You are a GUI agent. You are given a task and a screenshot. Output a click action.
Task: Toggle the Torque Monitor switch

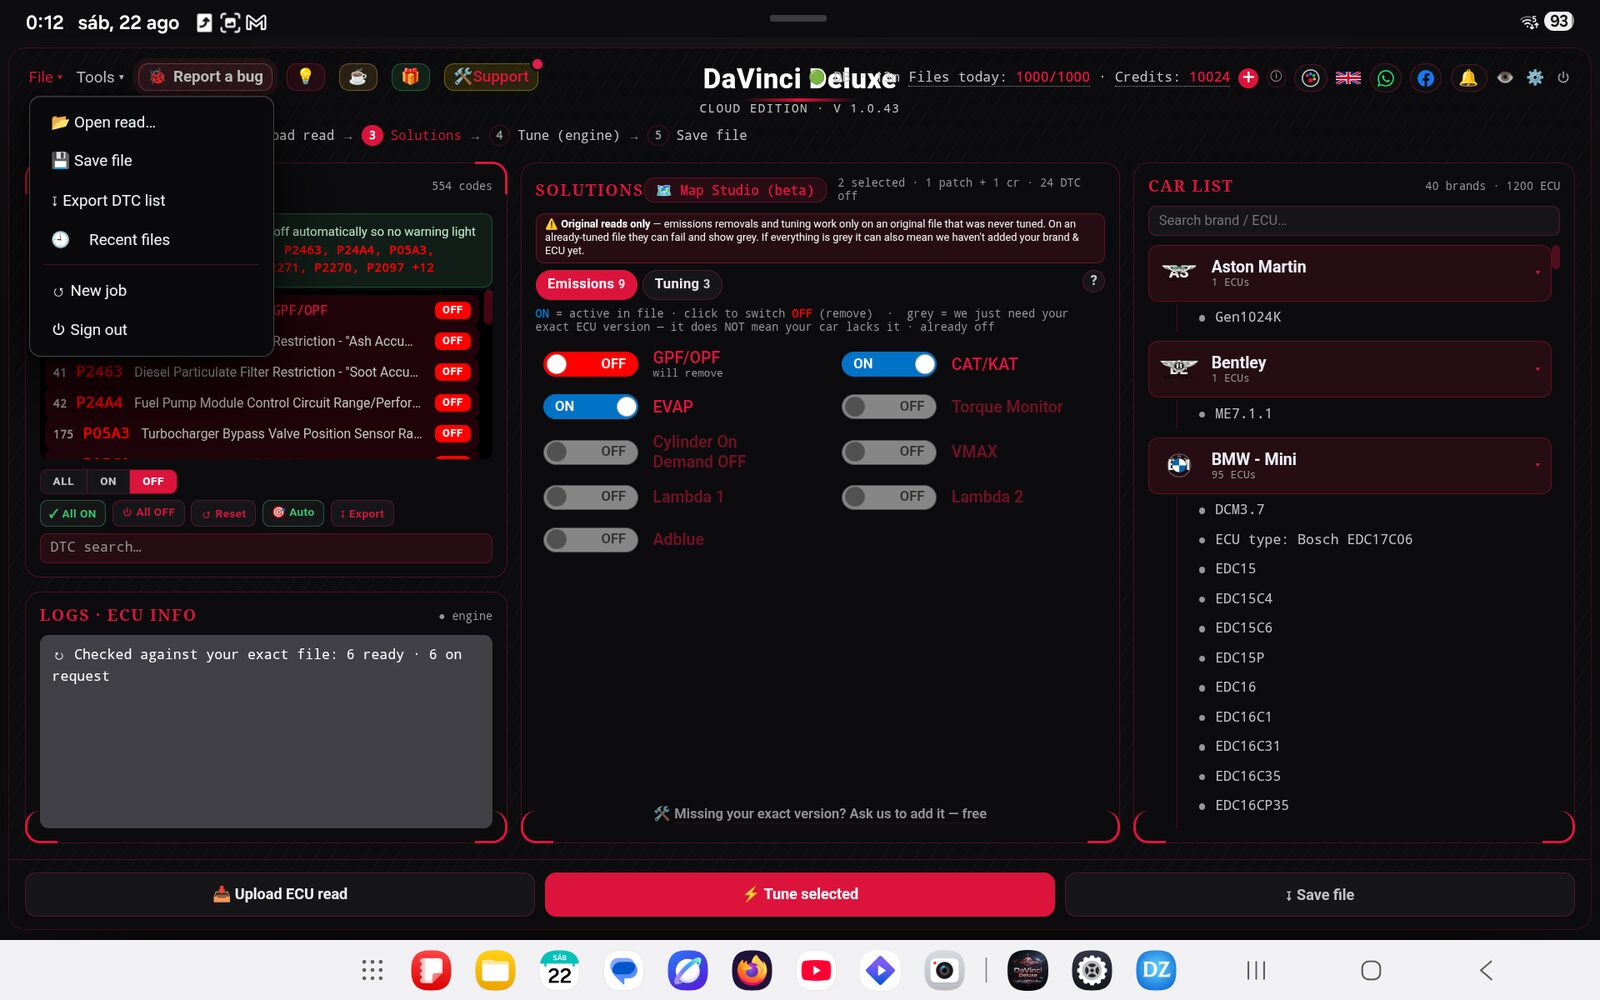click(889, 407)
